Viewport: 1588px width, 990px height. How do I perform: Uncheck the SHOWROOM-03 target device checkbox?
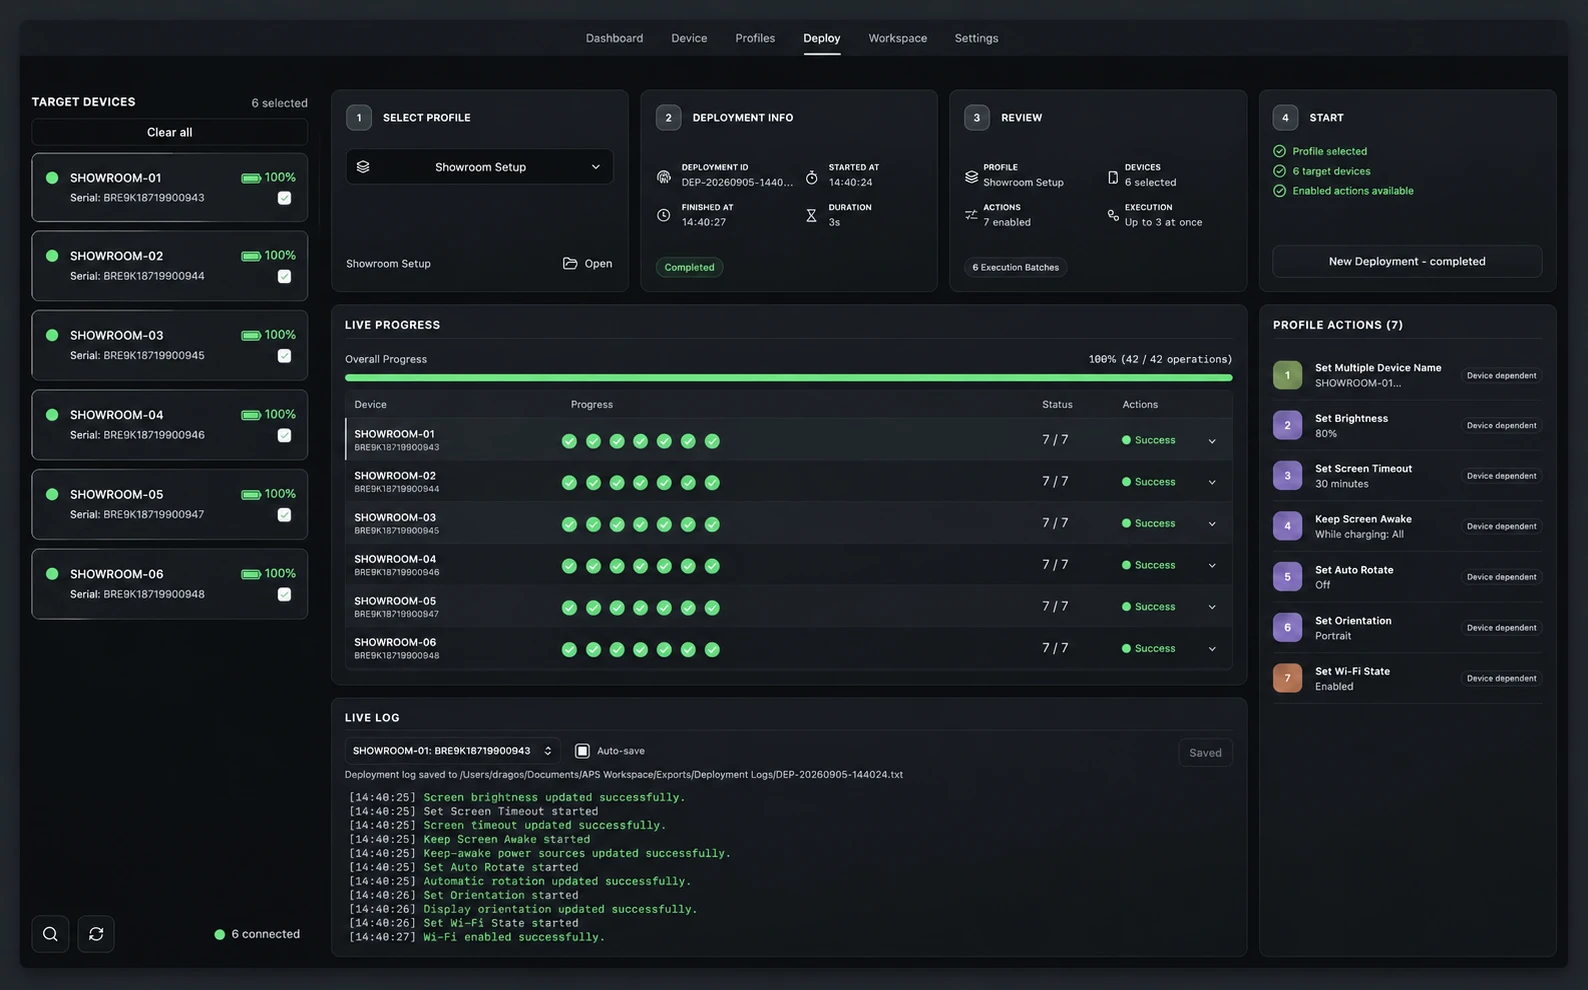[284, 356]
